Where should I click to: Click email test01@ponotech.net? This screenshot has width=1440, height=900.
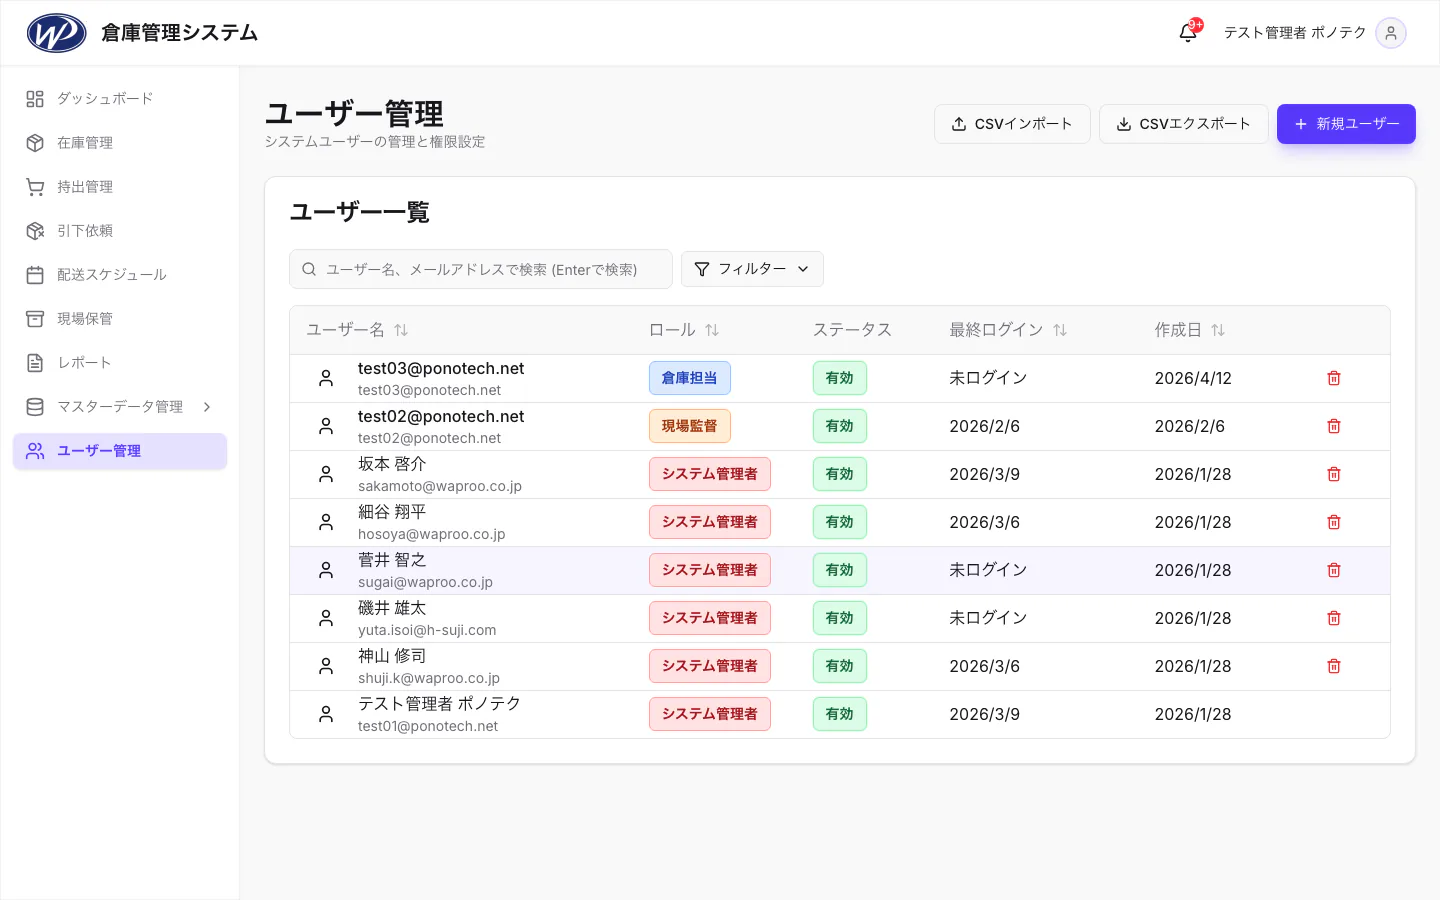(428, 726)
